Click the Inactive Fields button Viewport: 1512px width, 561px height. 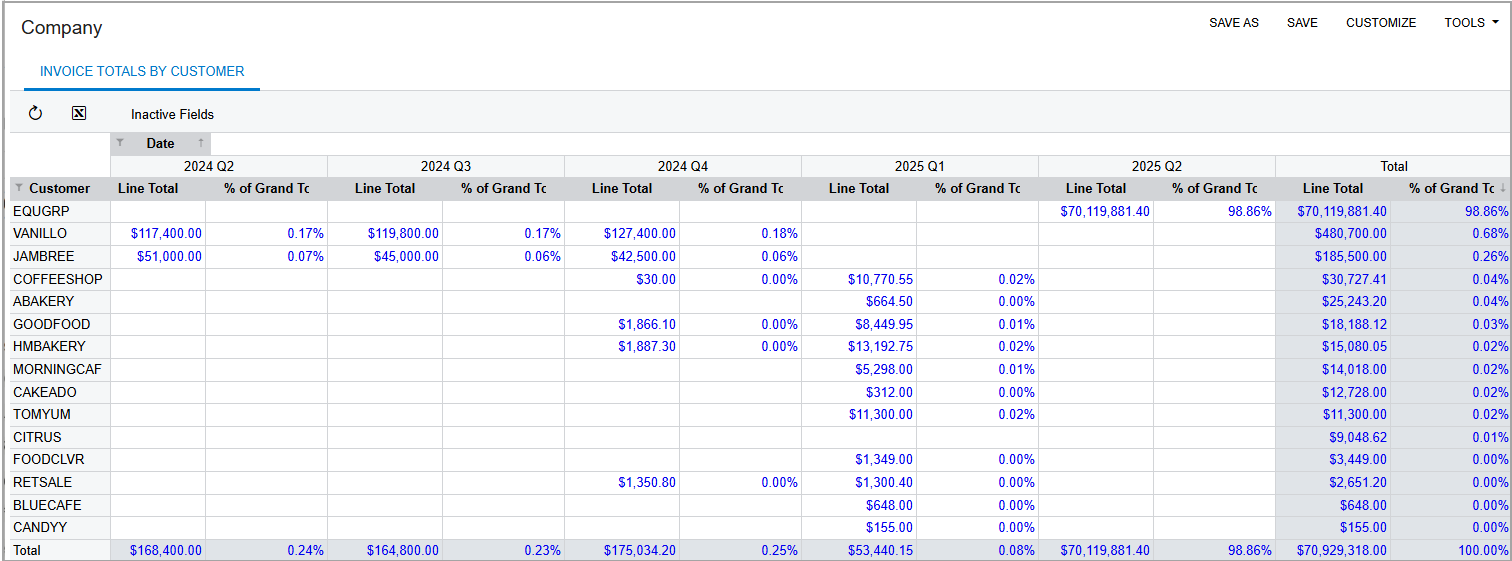click(x=172, y=114)
